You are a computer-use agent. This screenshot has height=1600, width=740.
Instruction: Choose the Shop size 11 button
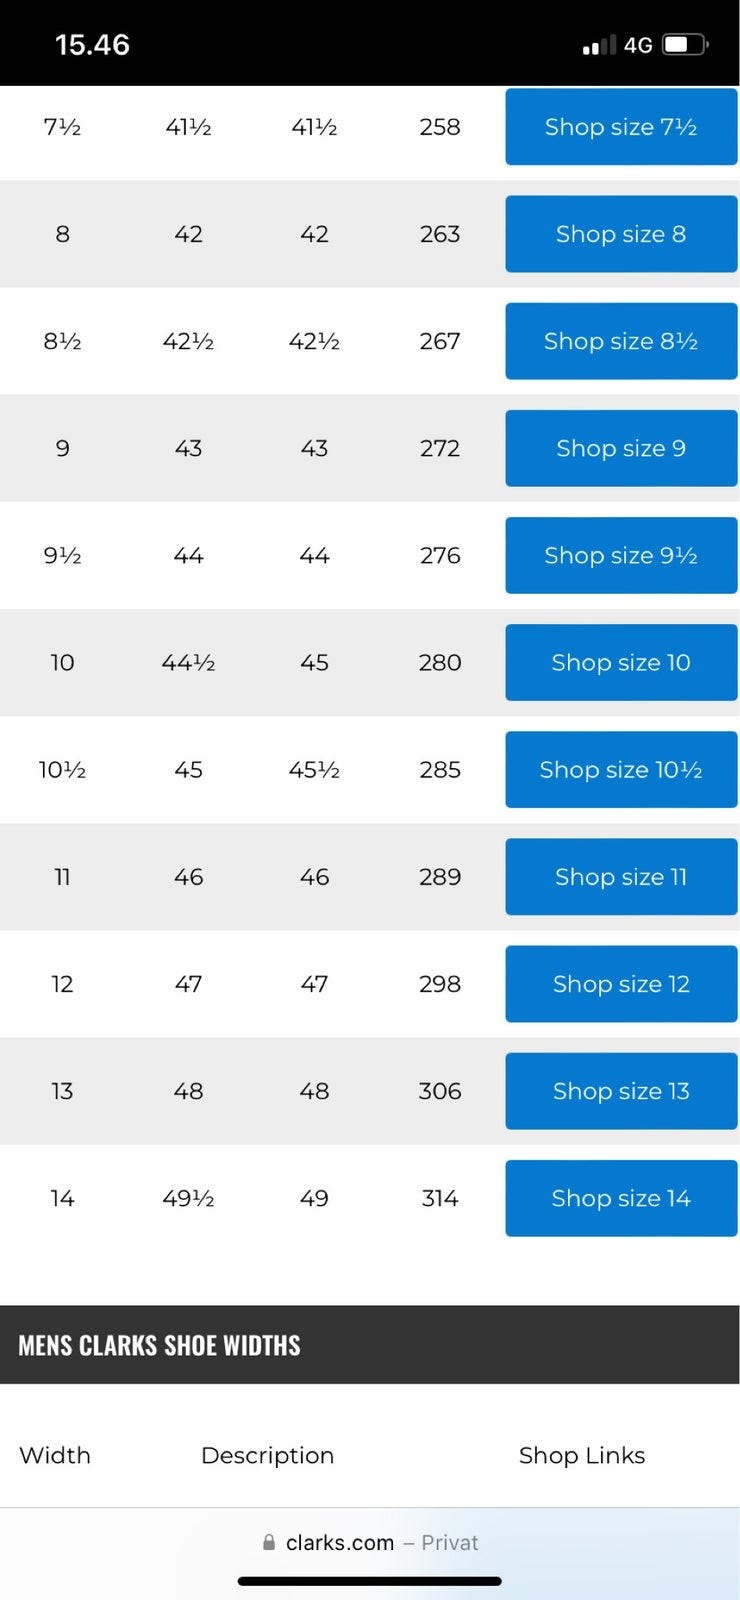click(x=621, y=876)
